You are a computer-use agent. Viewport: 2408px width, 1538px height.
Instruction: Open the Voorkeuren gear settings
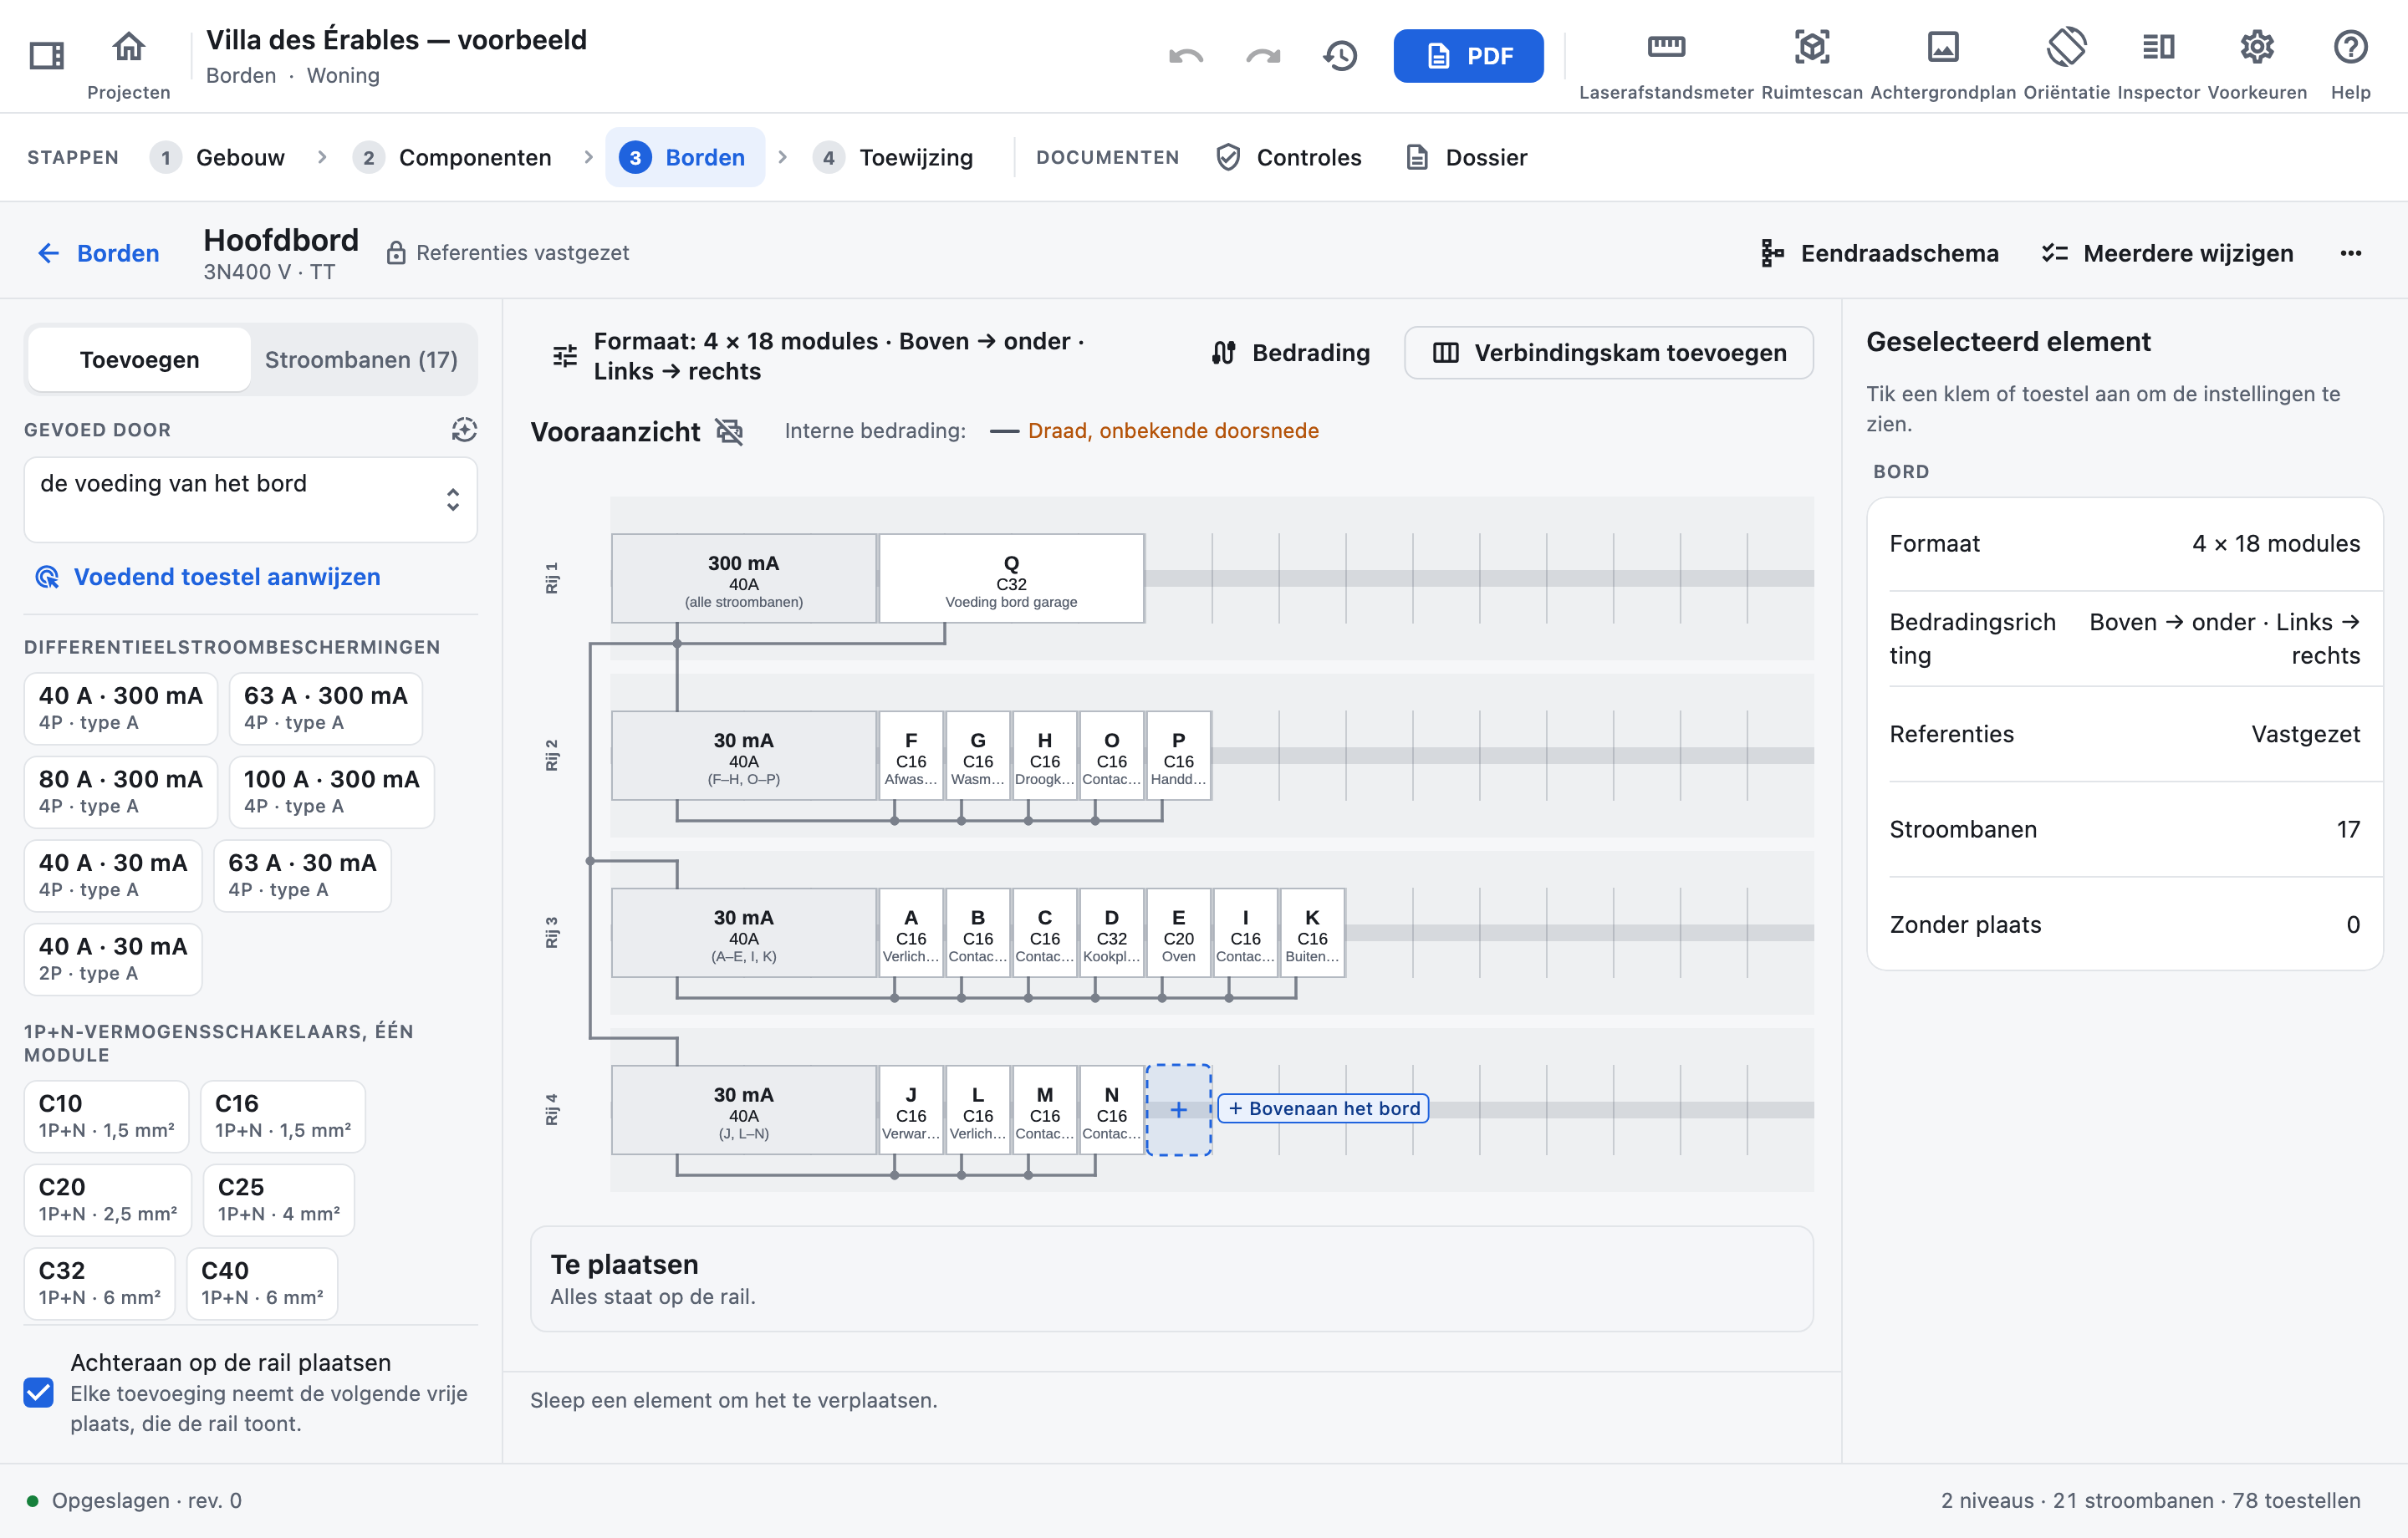tap(2257, 64)
